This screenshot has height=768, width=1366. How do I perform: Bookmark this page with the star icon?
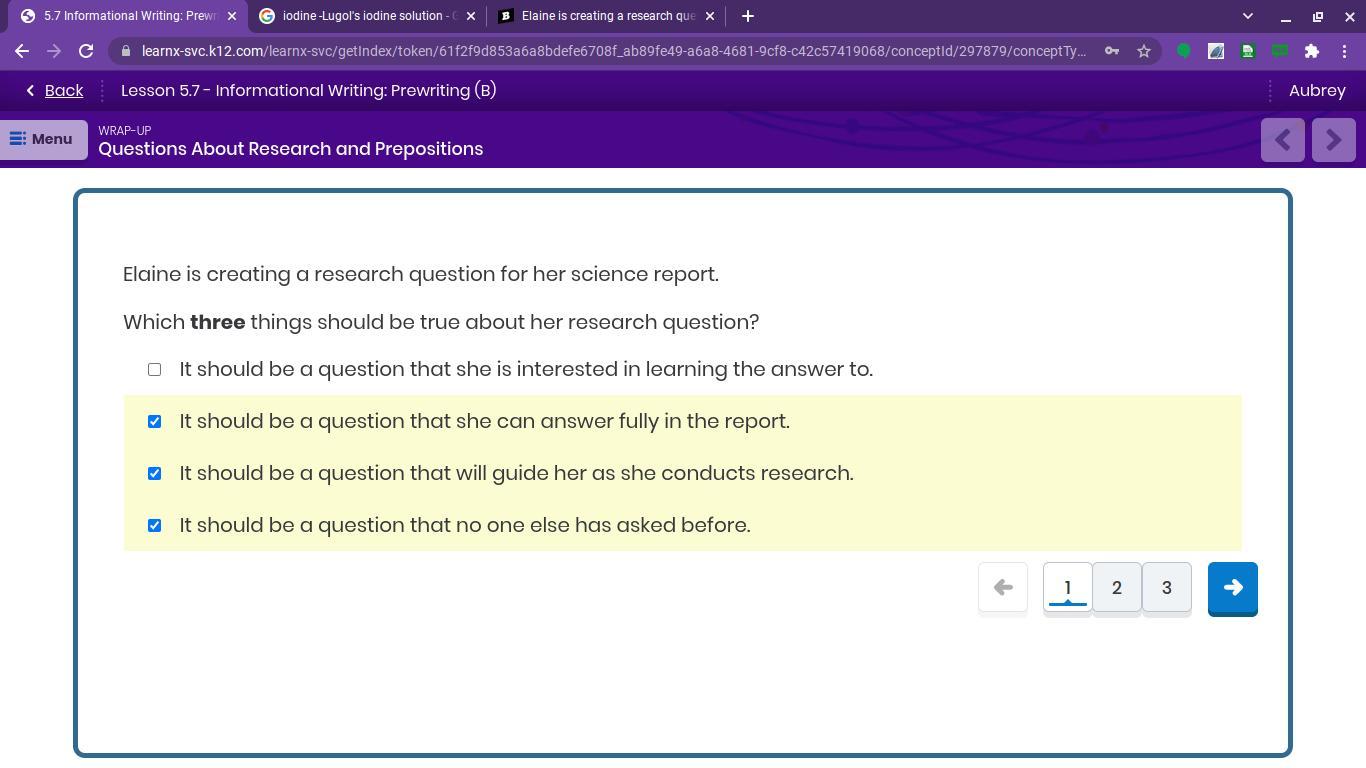[1144, 51]
